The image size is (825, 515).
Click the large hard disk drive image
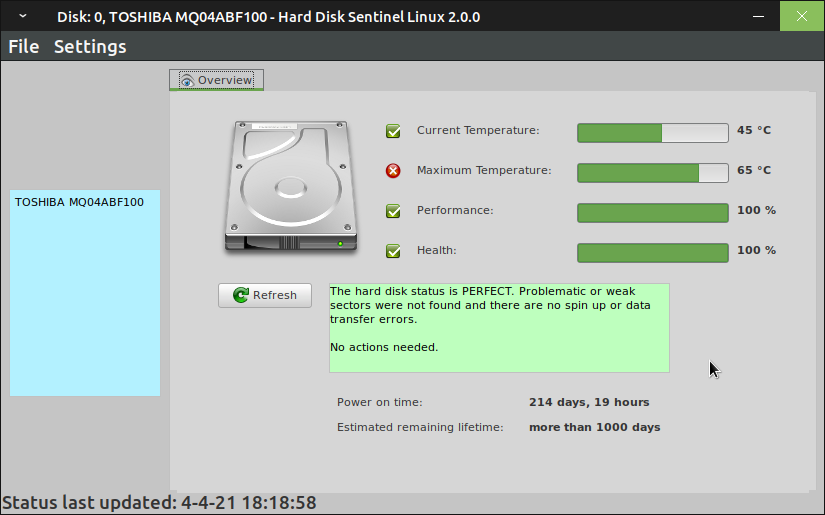click(291, 186)
